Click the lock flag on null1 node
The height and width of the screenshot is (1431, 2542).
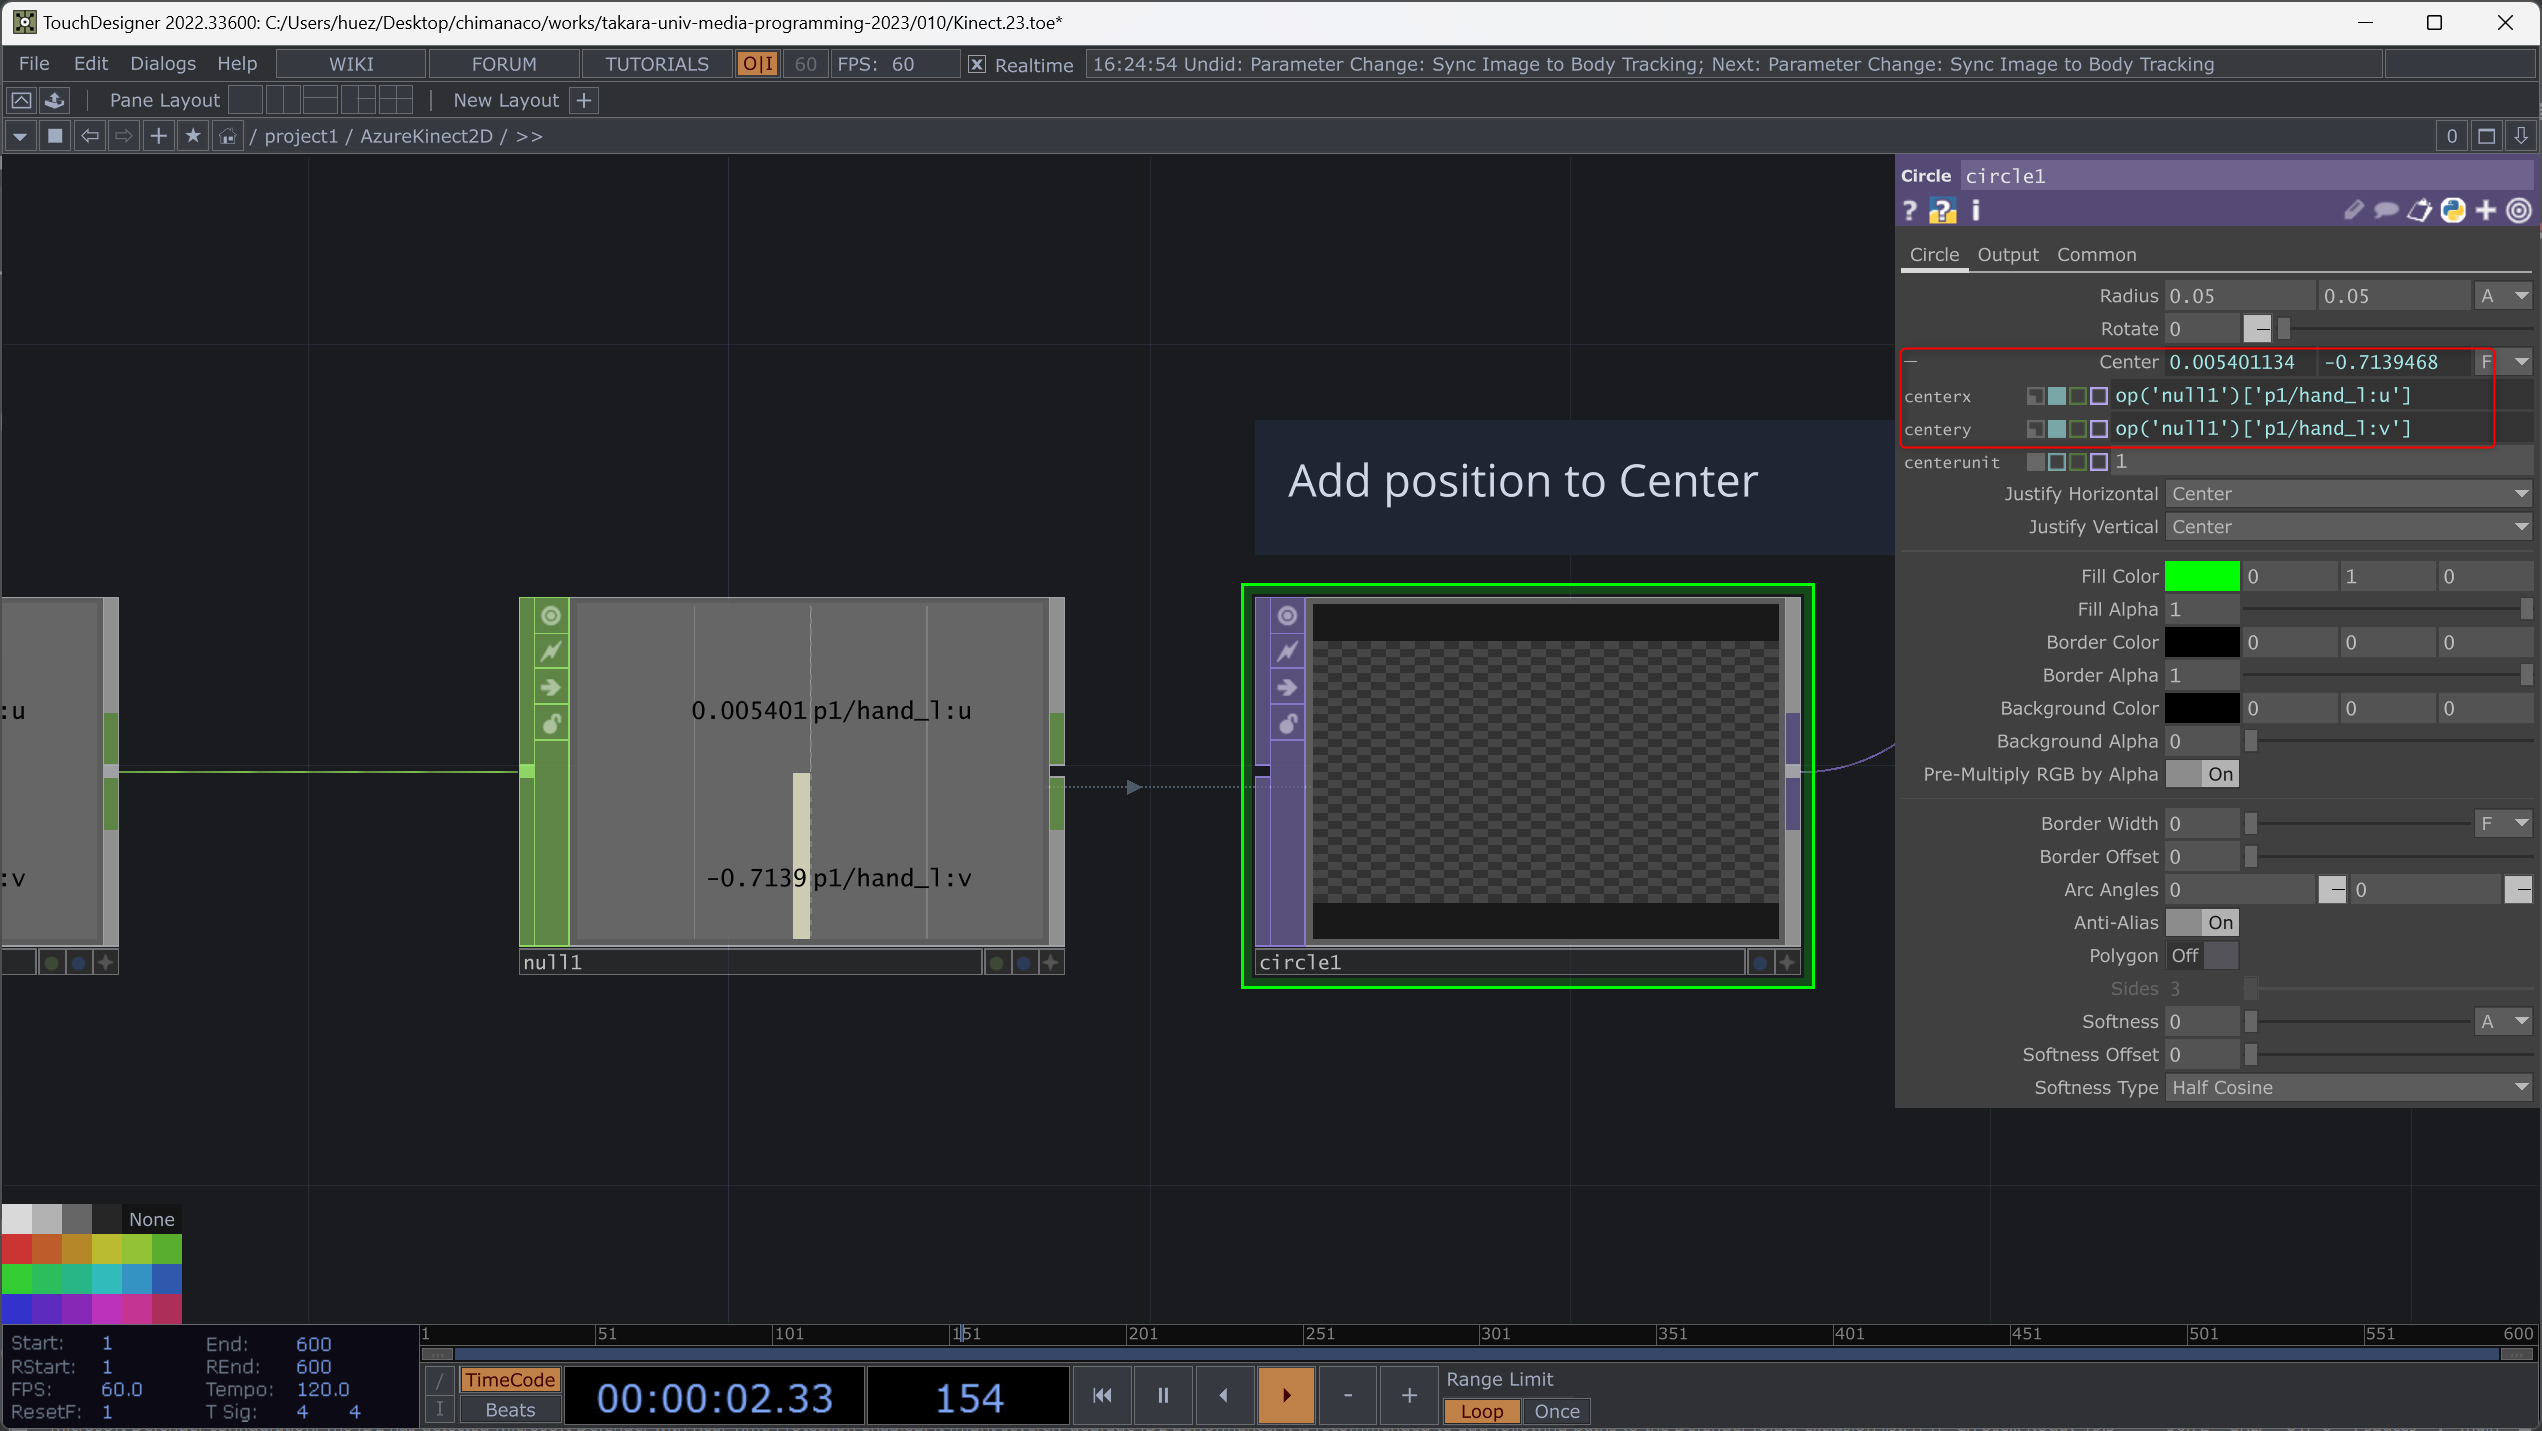coord(551,723)
